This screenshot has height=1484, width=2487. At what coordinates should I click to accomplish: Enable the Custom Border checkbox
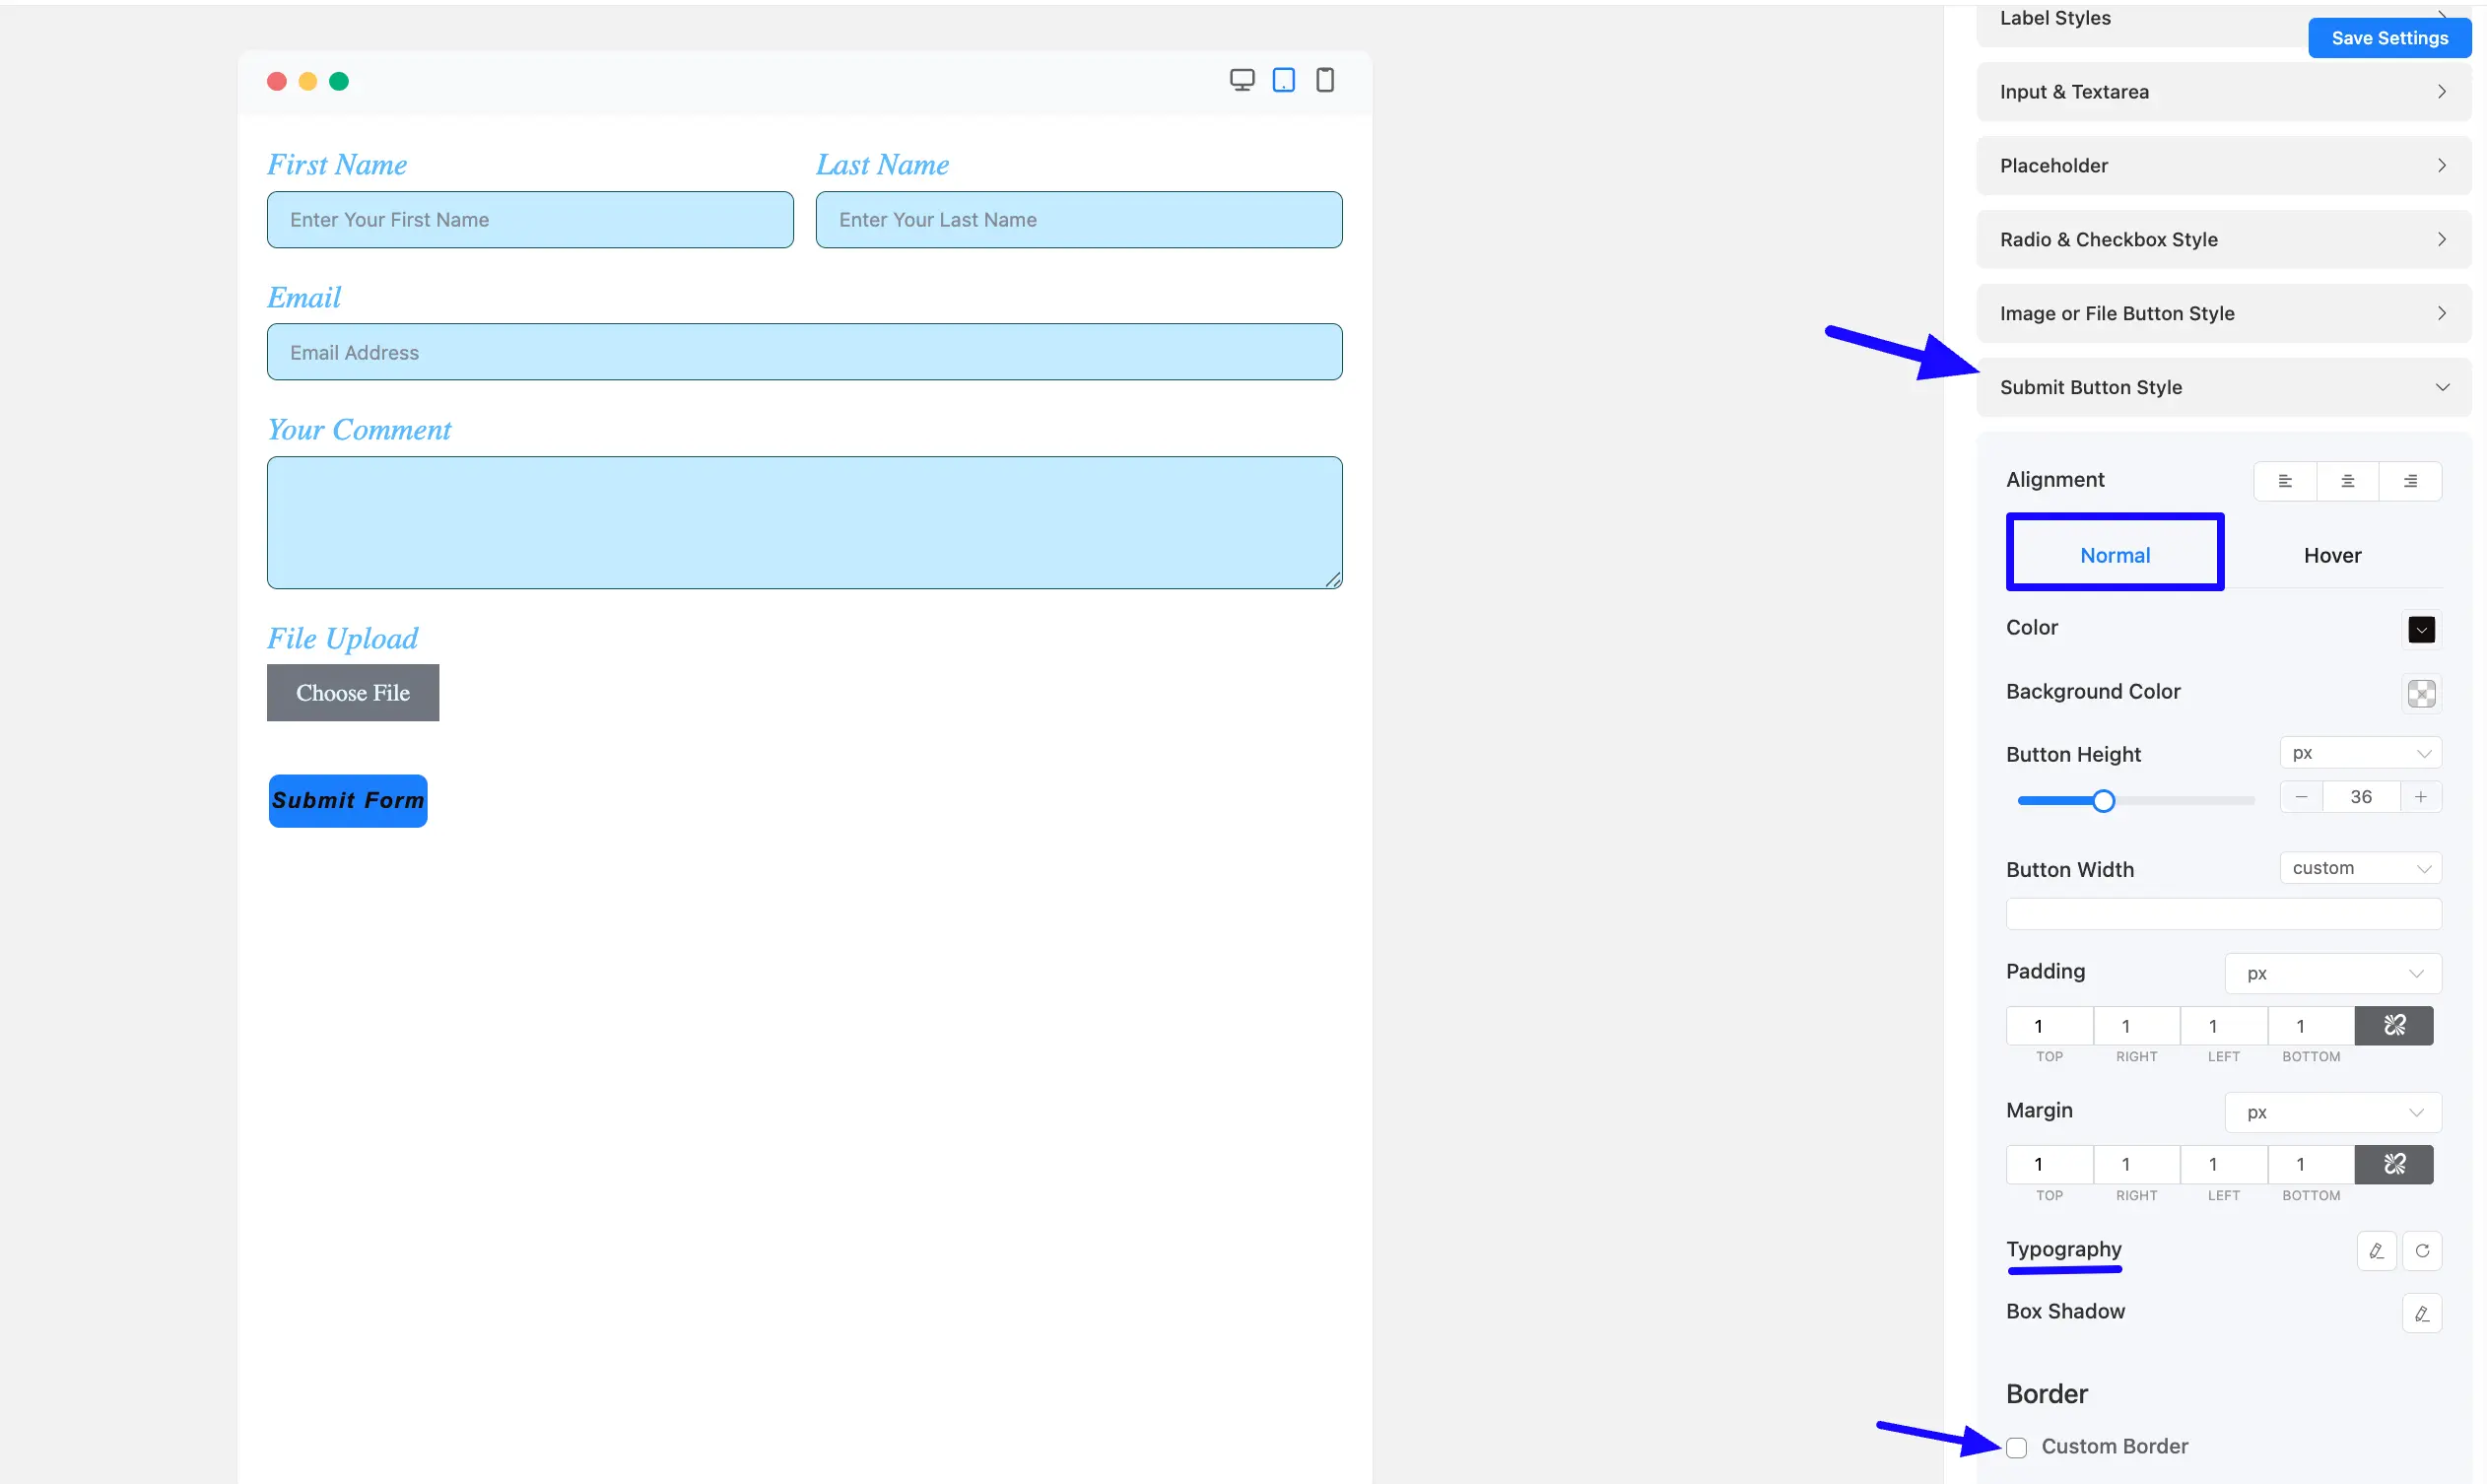click(2016, 1447)
